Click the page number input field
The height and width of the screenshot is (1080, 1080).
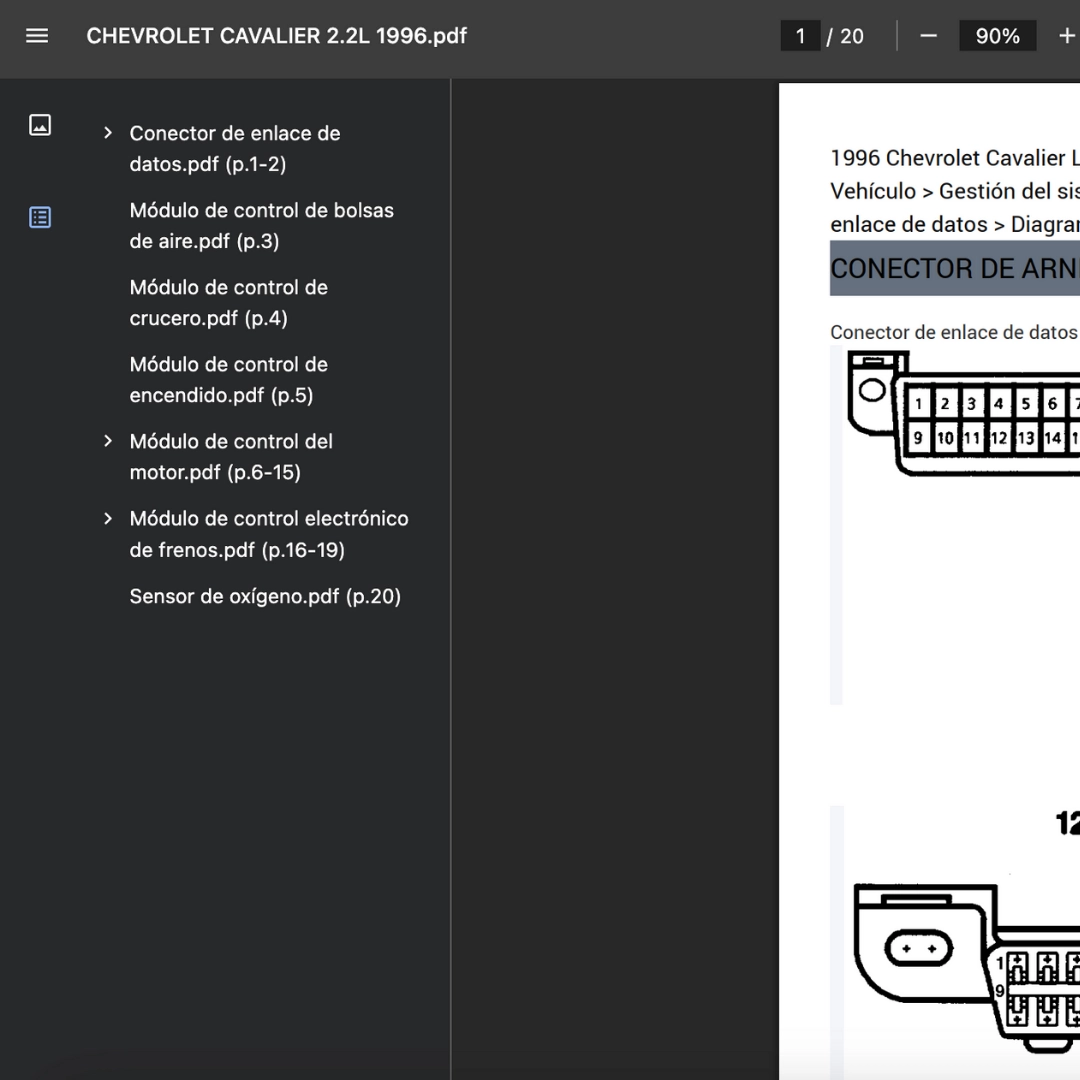[x=800, y=36]
